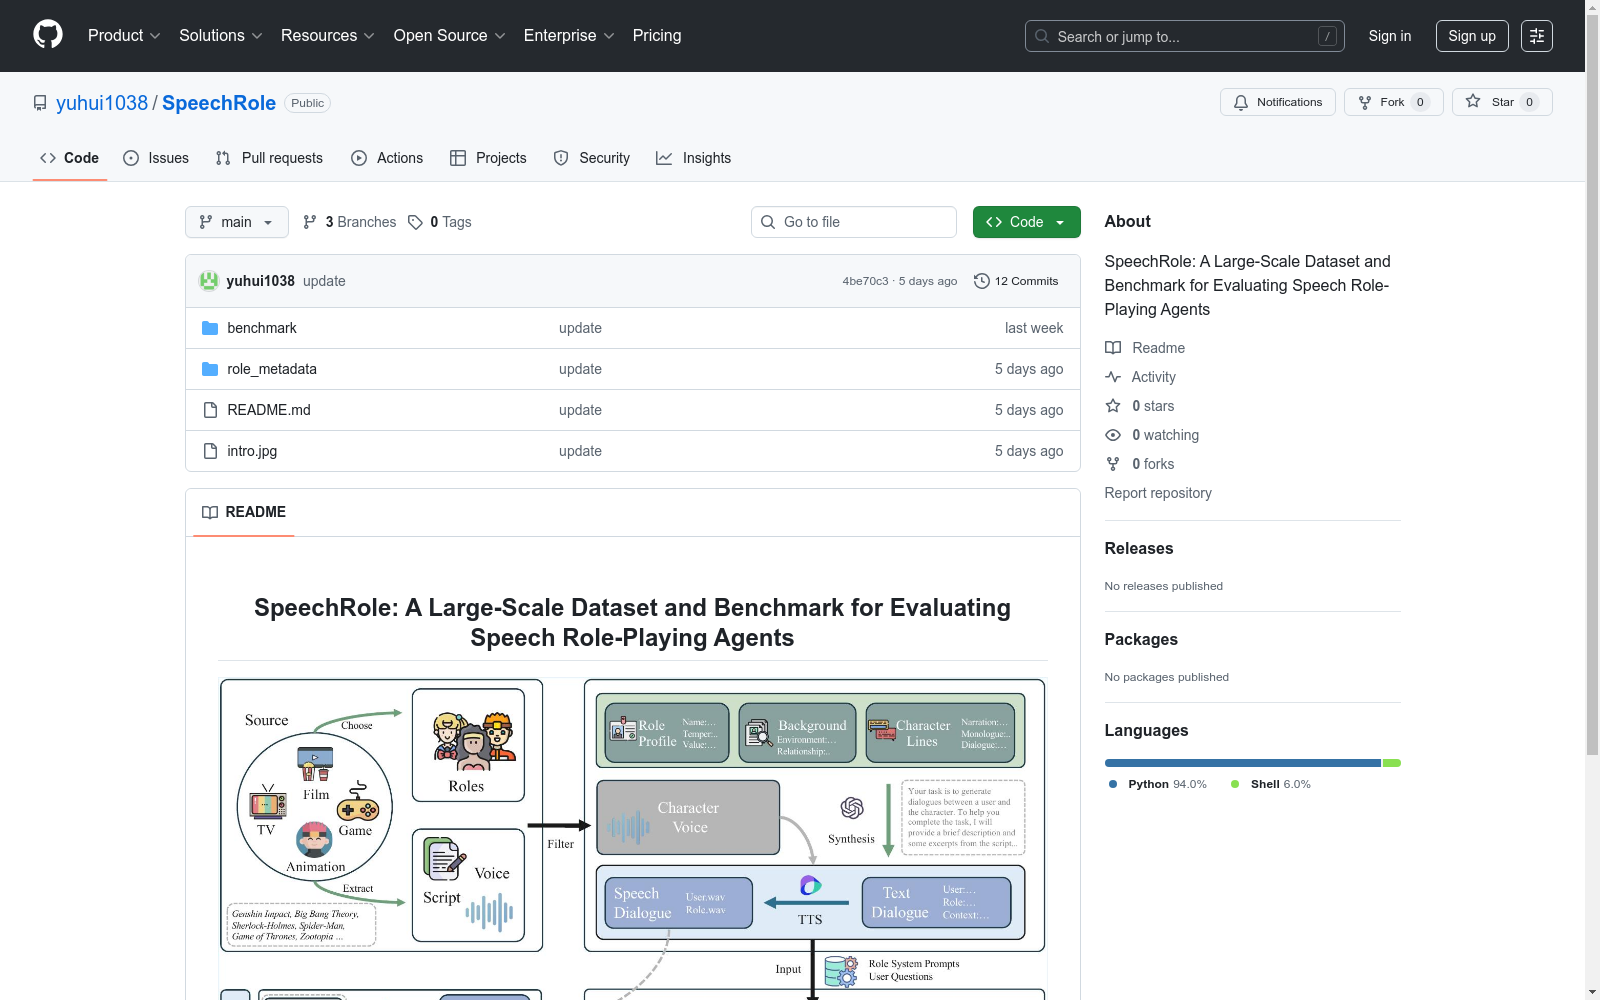Screen dimensions: 1600x1000
Task: Open the Releases section heading link
Action: click(x=1139, y=548)
